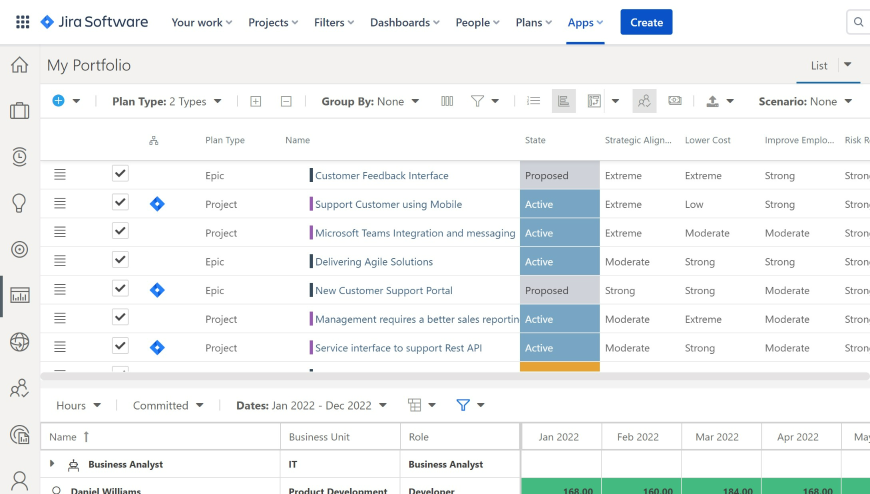
Task: Open the Projects menu
Action: coord(273,22)
